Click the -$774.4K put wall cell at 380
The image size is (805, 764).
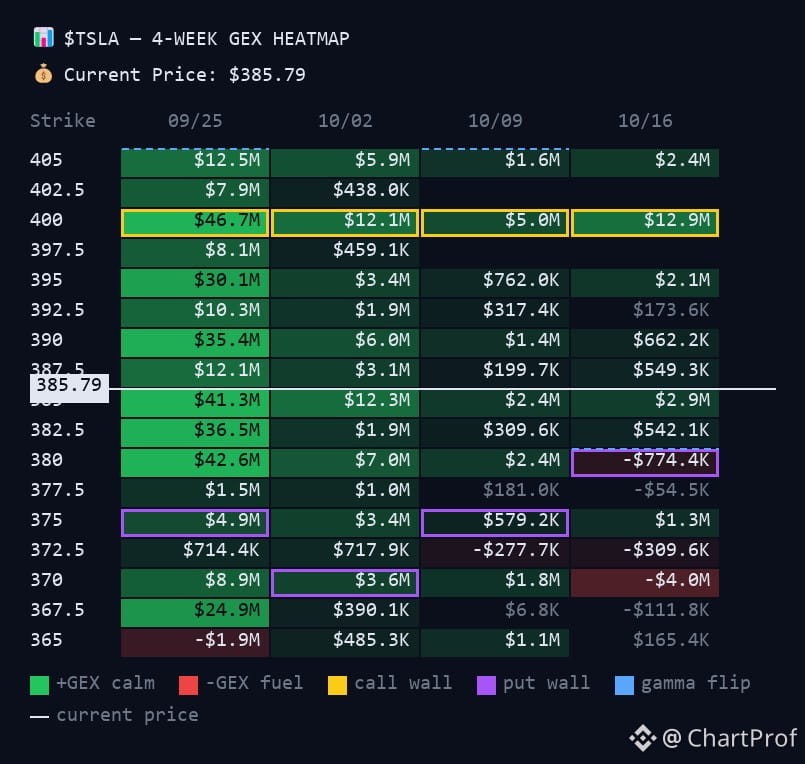click(645, 463)
